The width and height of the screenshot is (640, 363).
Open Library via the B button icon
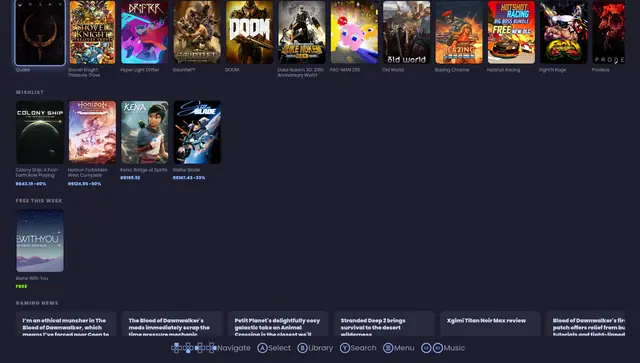coord(302,348)
